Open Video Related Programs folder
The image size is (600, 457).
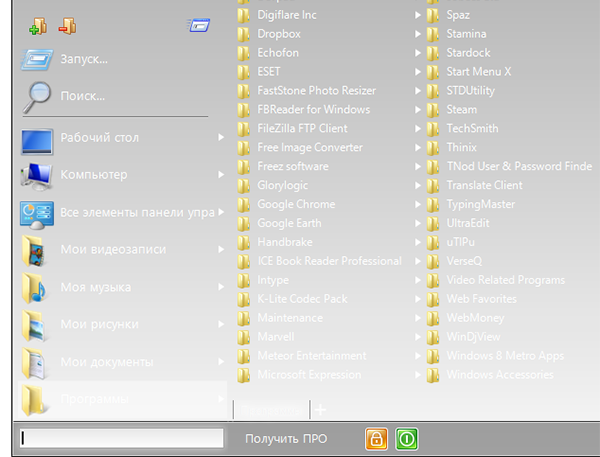coord(512,280)
